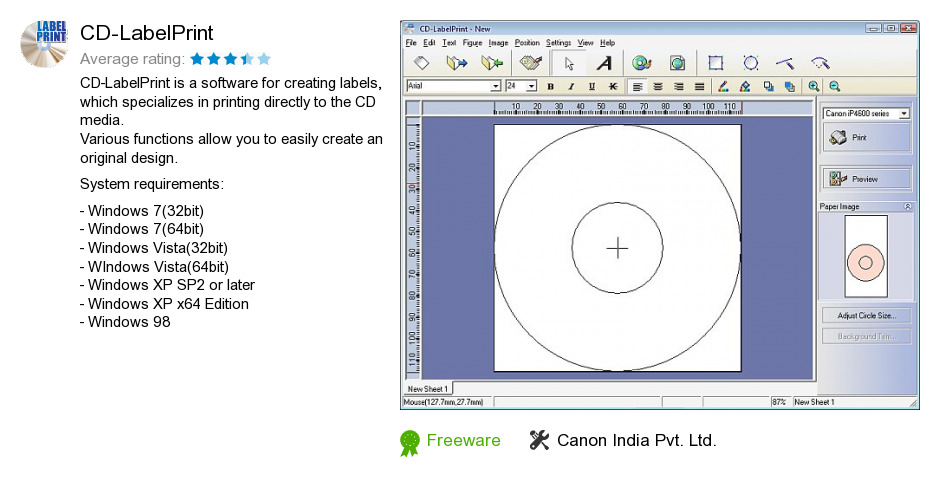The height and width of the screenshot is (487, 940).
Task: Open the Edit menu
Action: [429, 43]
